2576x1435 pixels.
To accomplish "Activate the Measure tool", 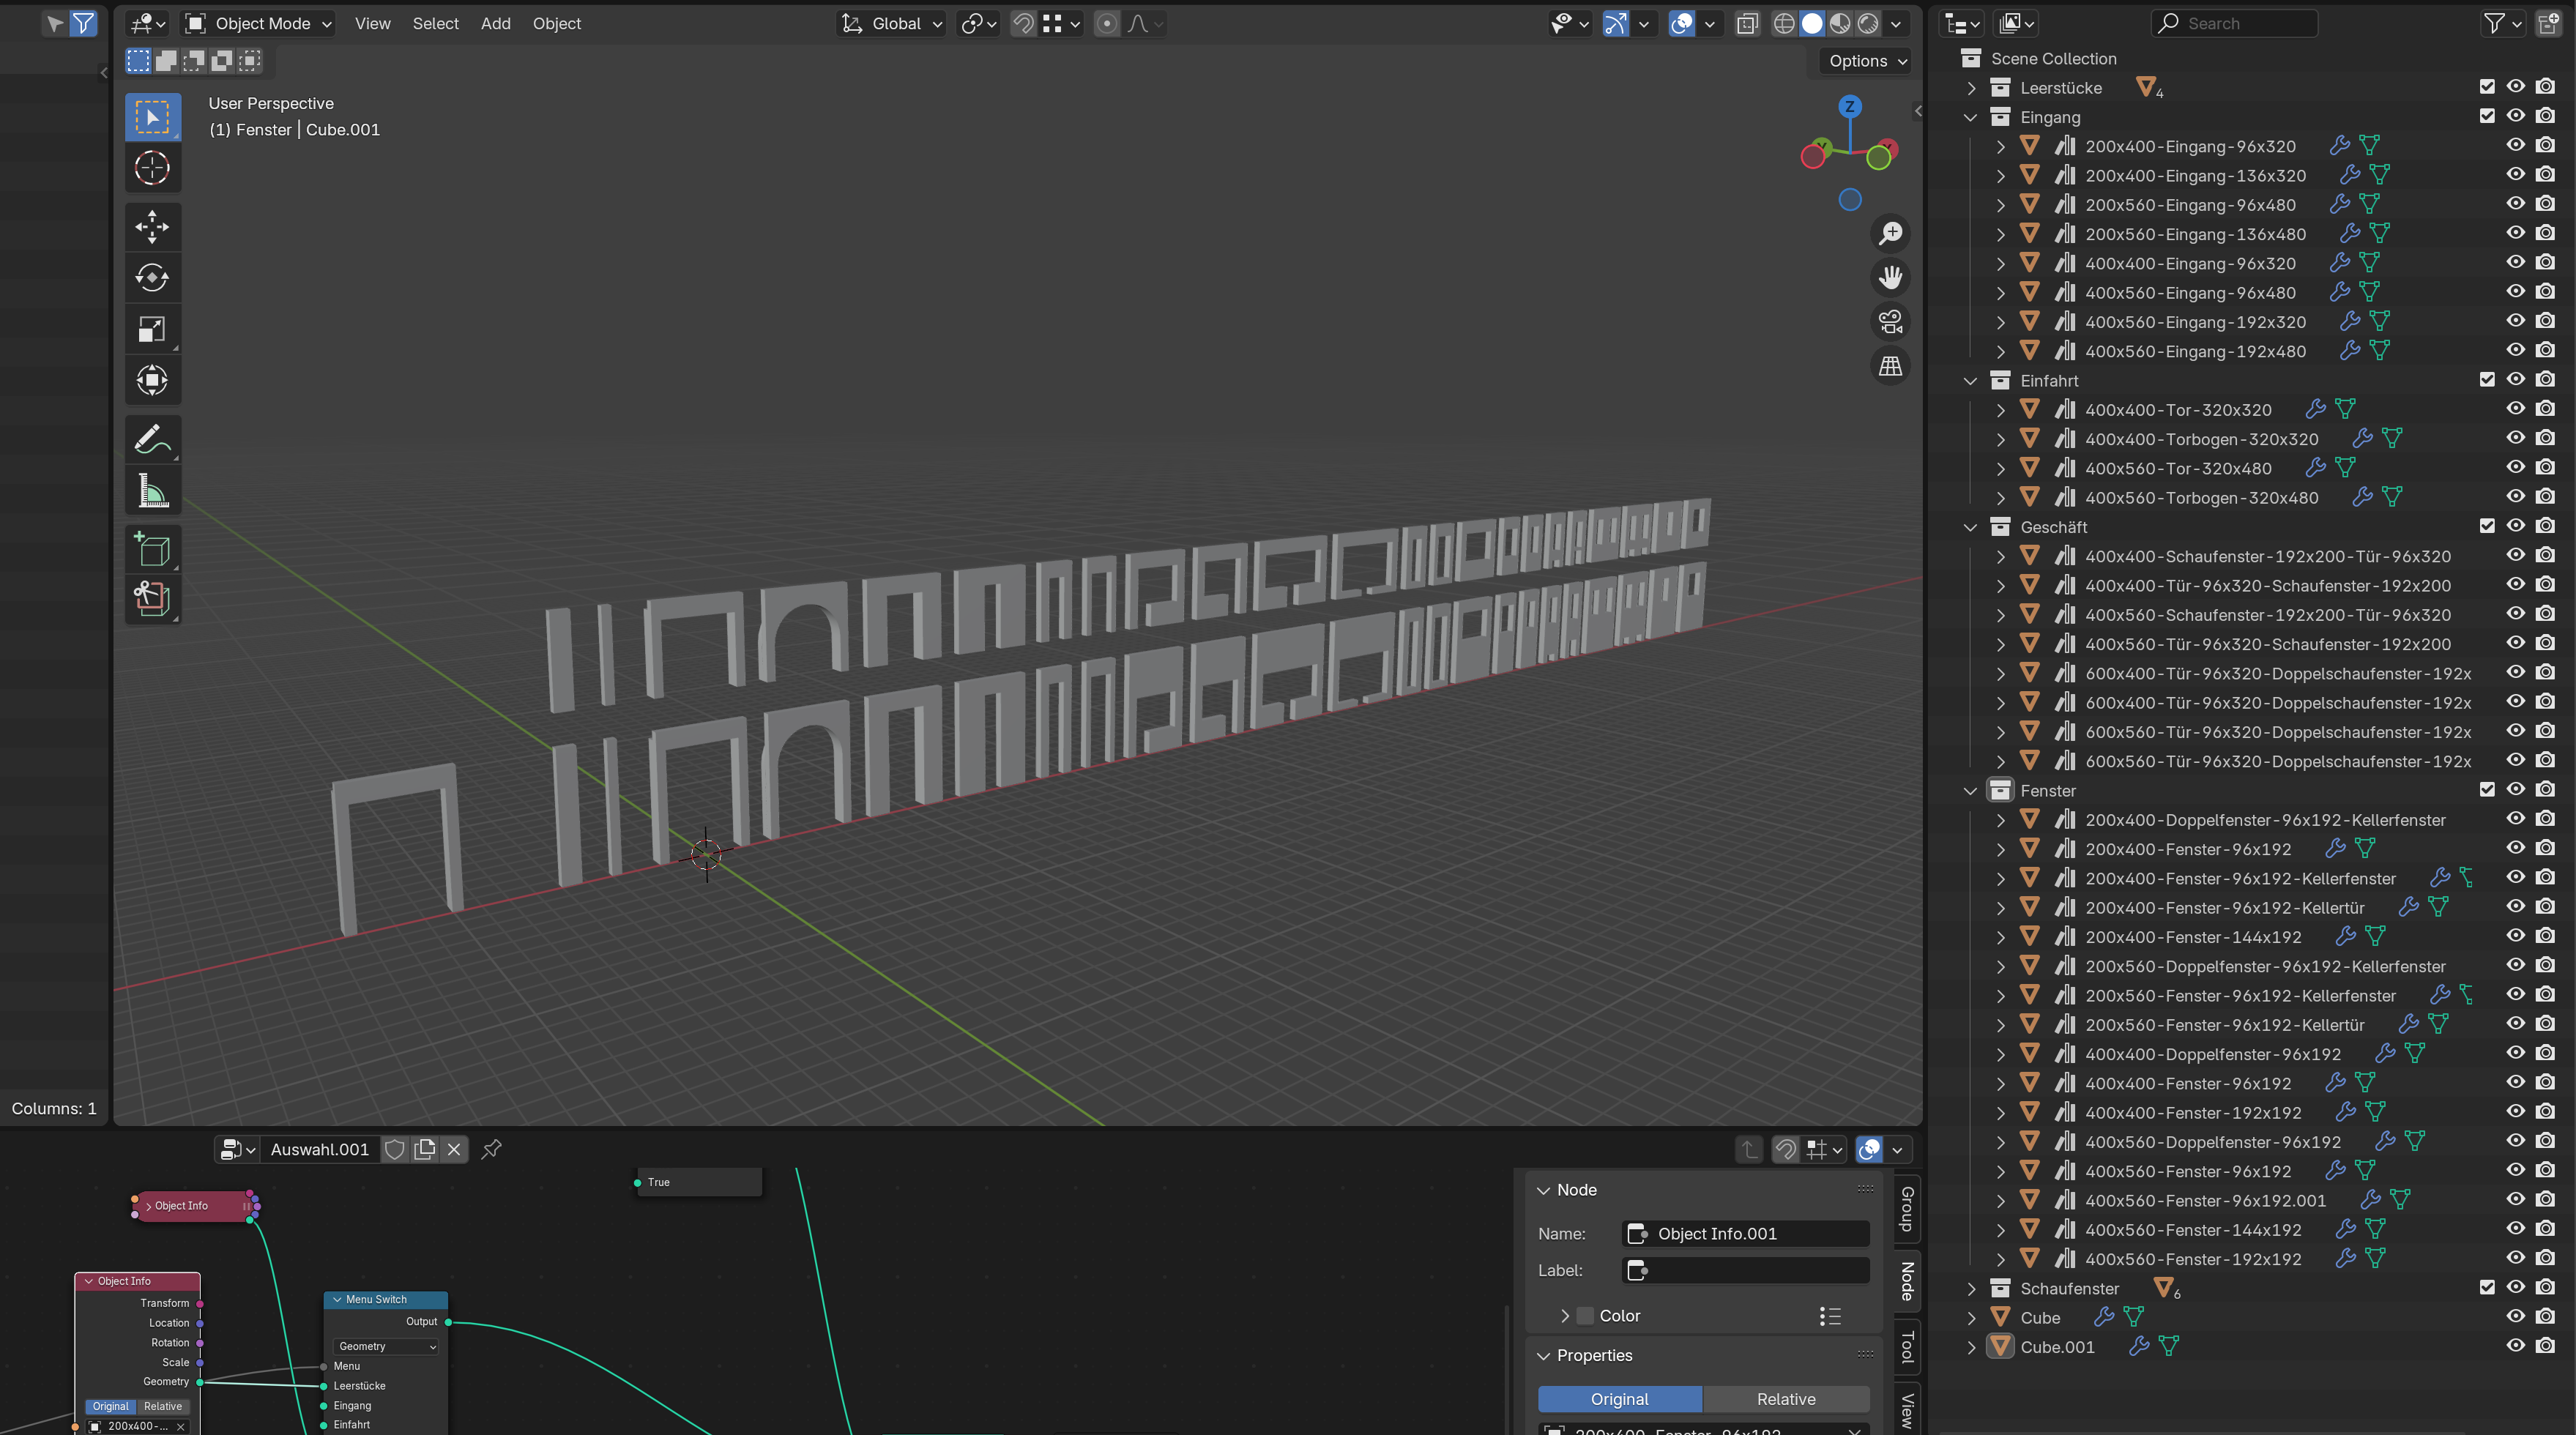I will 152,491.
